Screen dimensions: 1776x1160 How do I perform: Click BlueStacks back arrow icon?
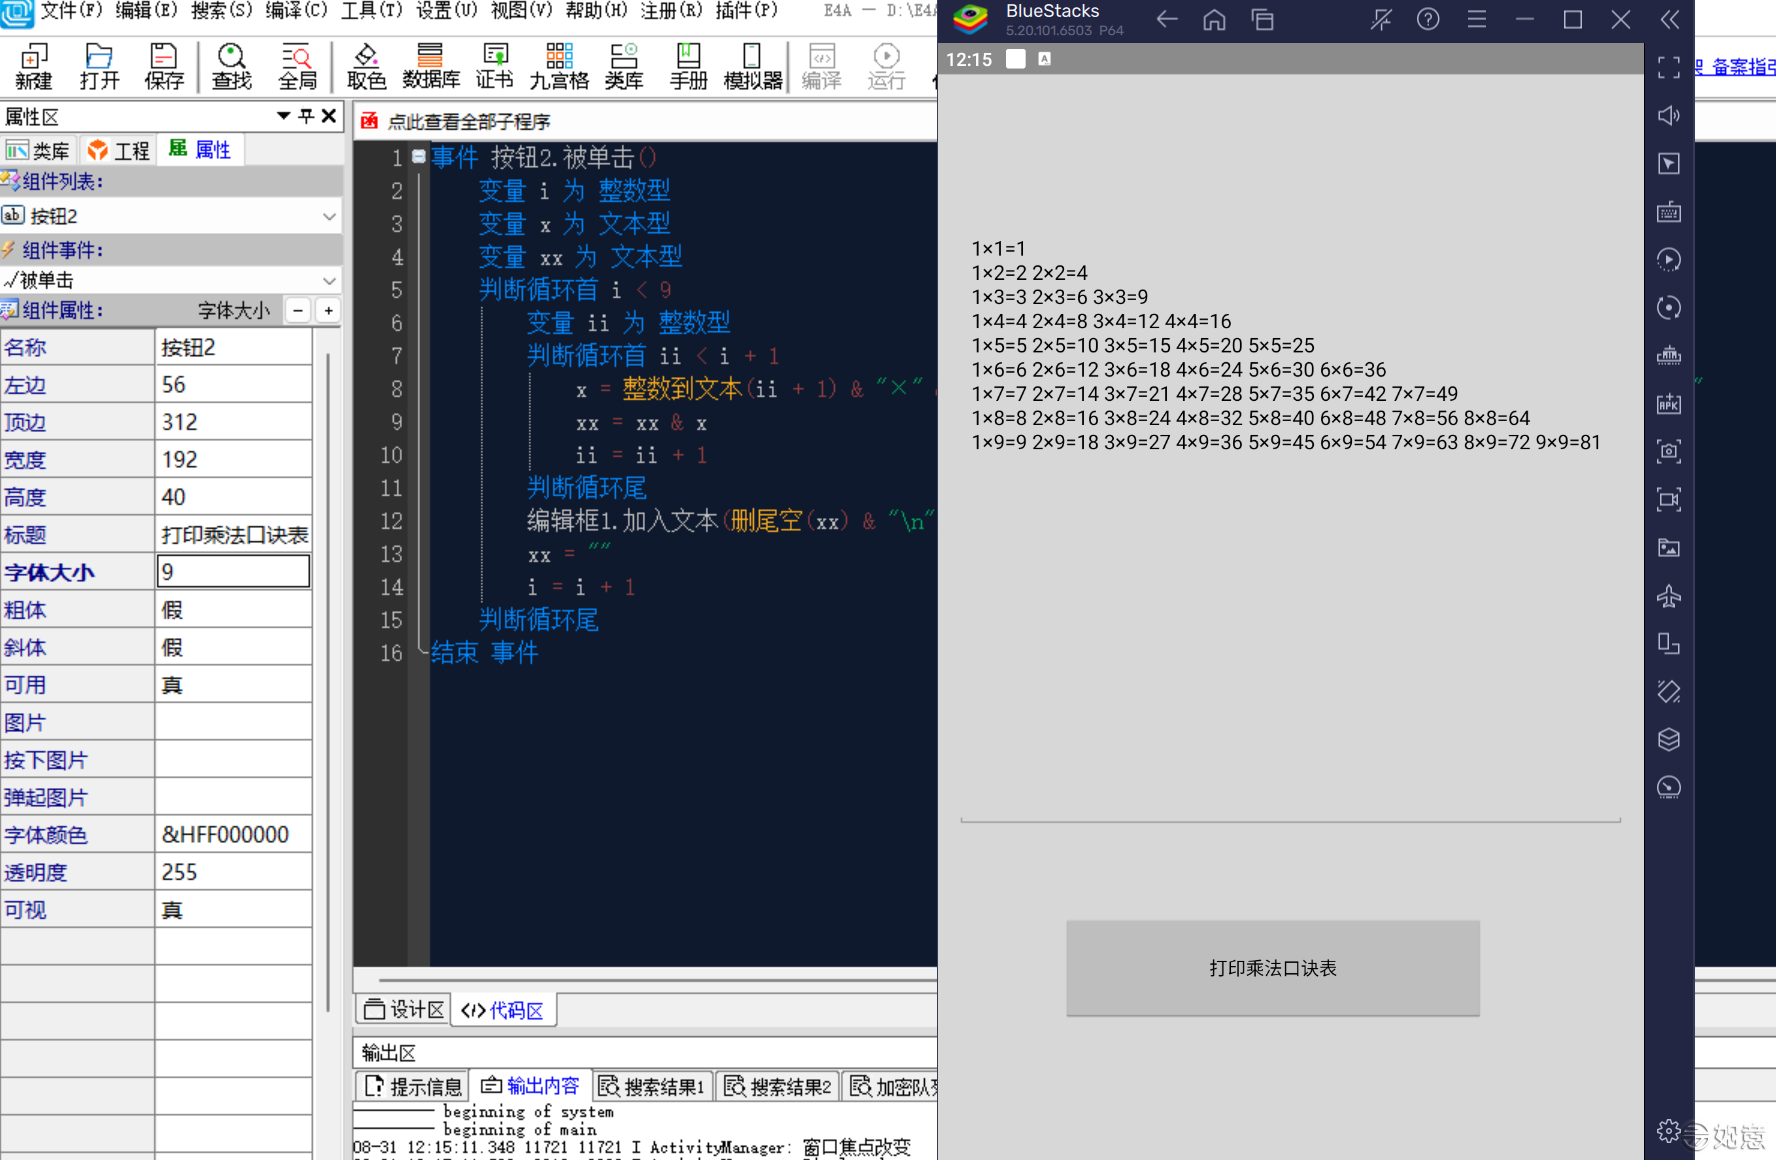pos(1166,19)
